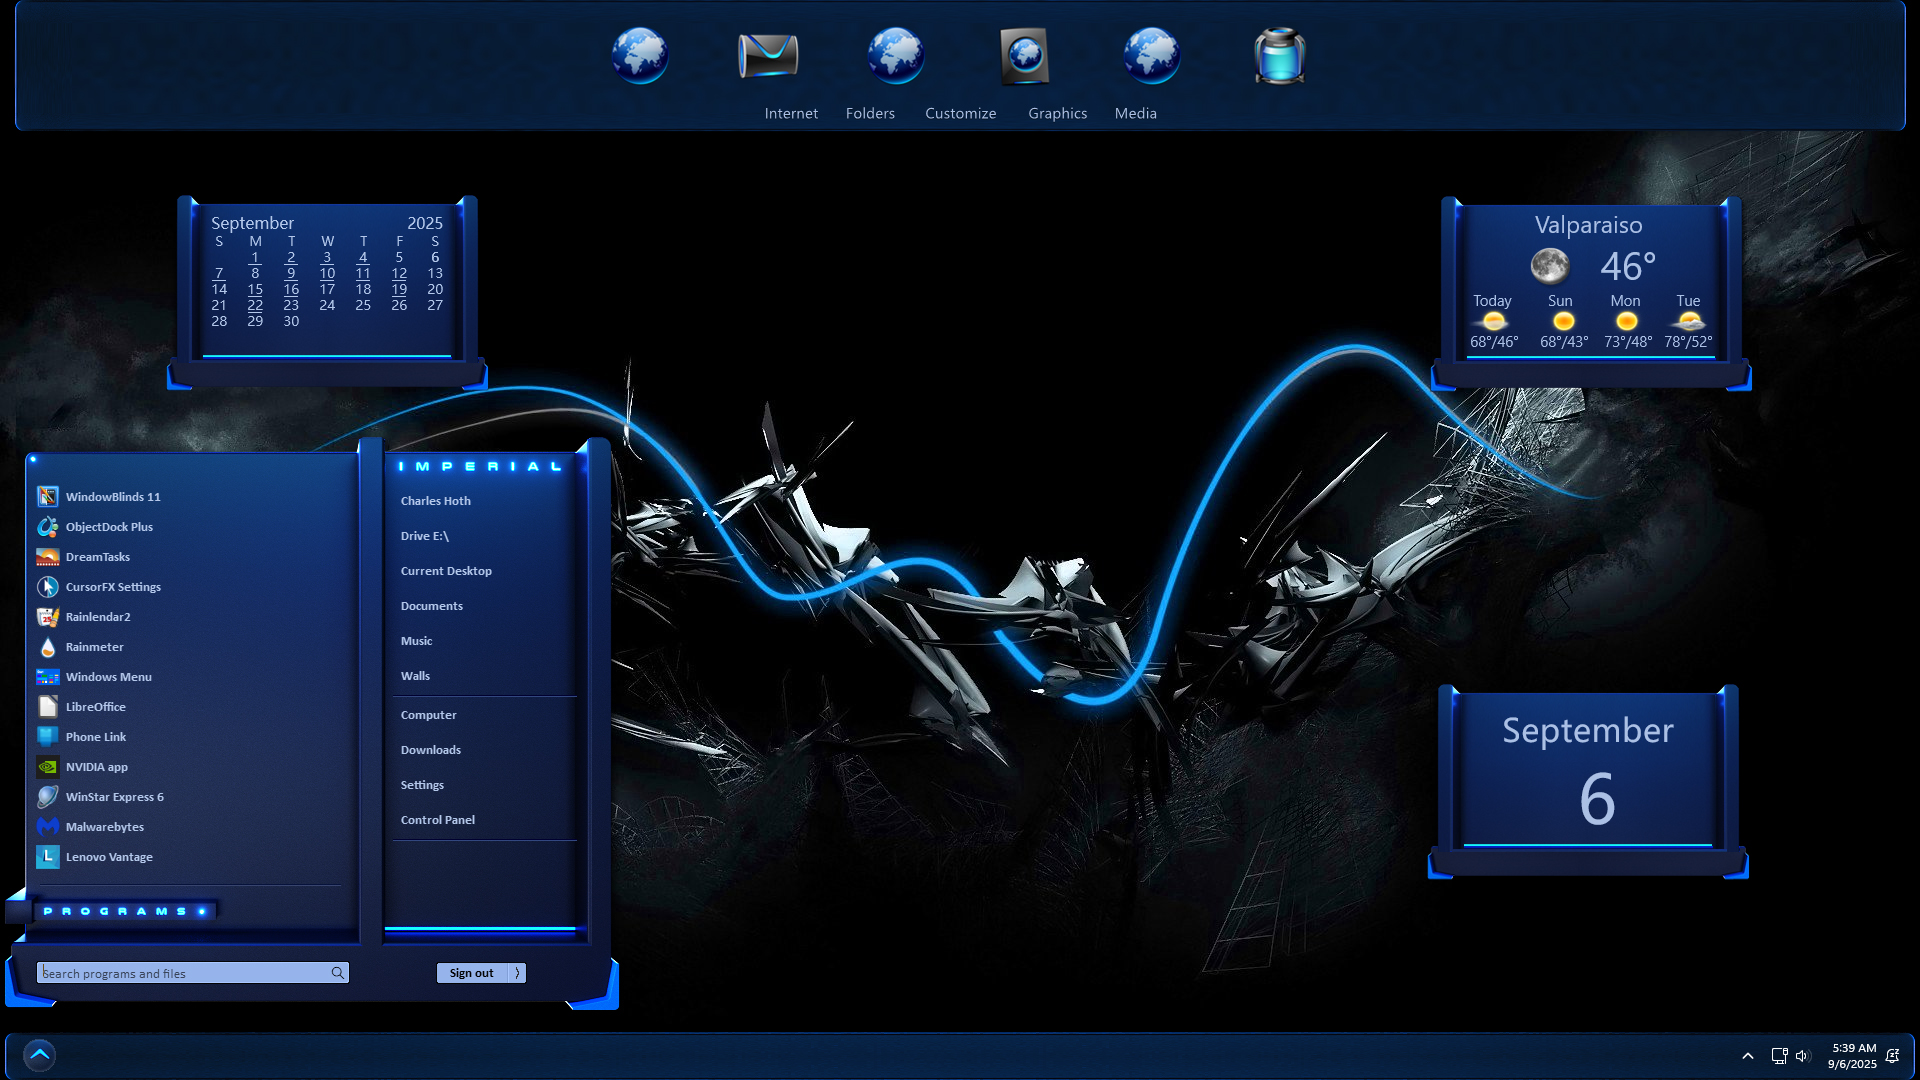Image resolution: width=1920 pixels, height=1080 pixels.
Task: Launch ObjectDock Plus
Action: pyautogui.click(x=108, y=527)
